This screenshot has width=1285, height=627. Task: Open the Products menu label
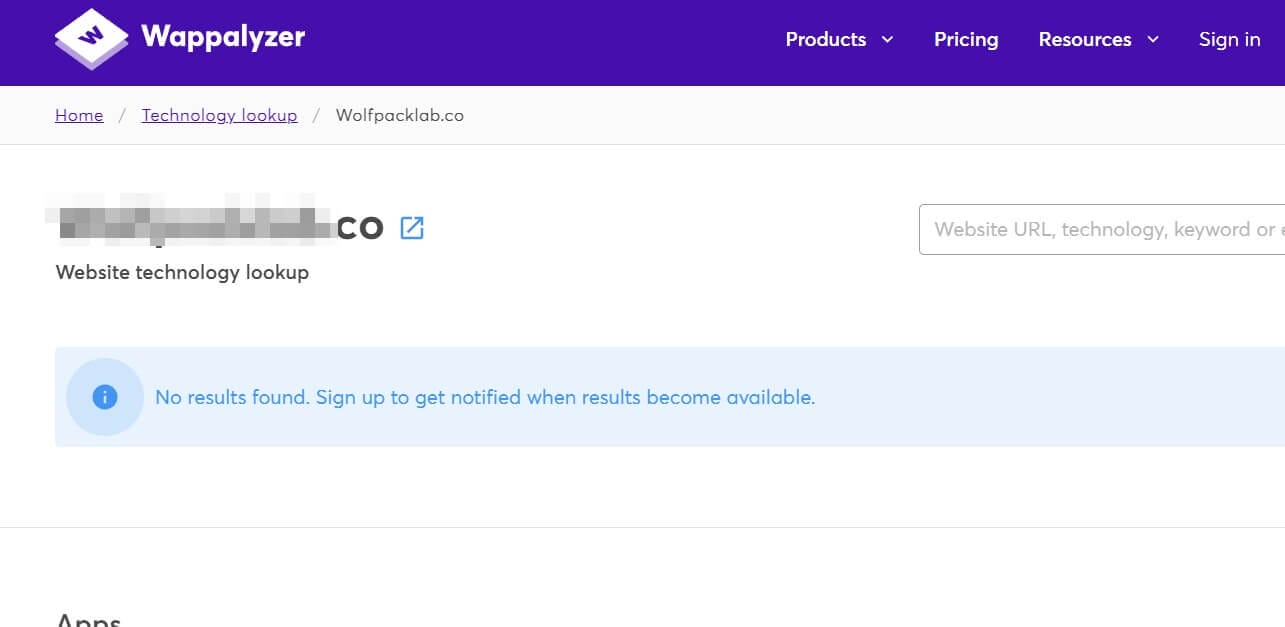click(825, 40)
